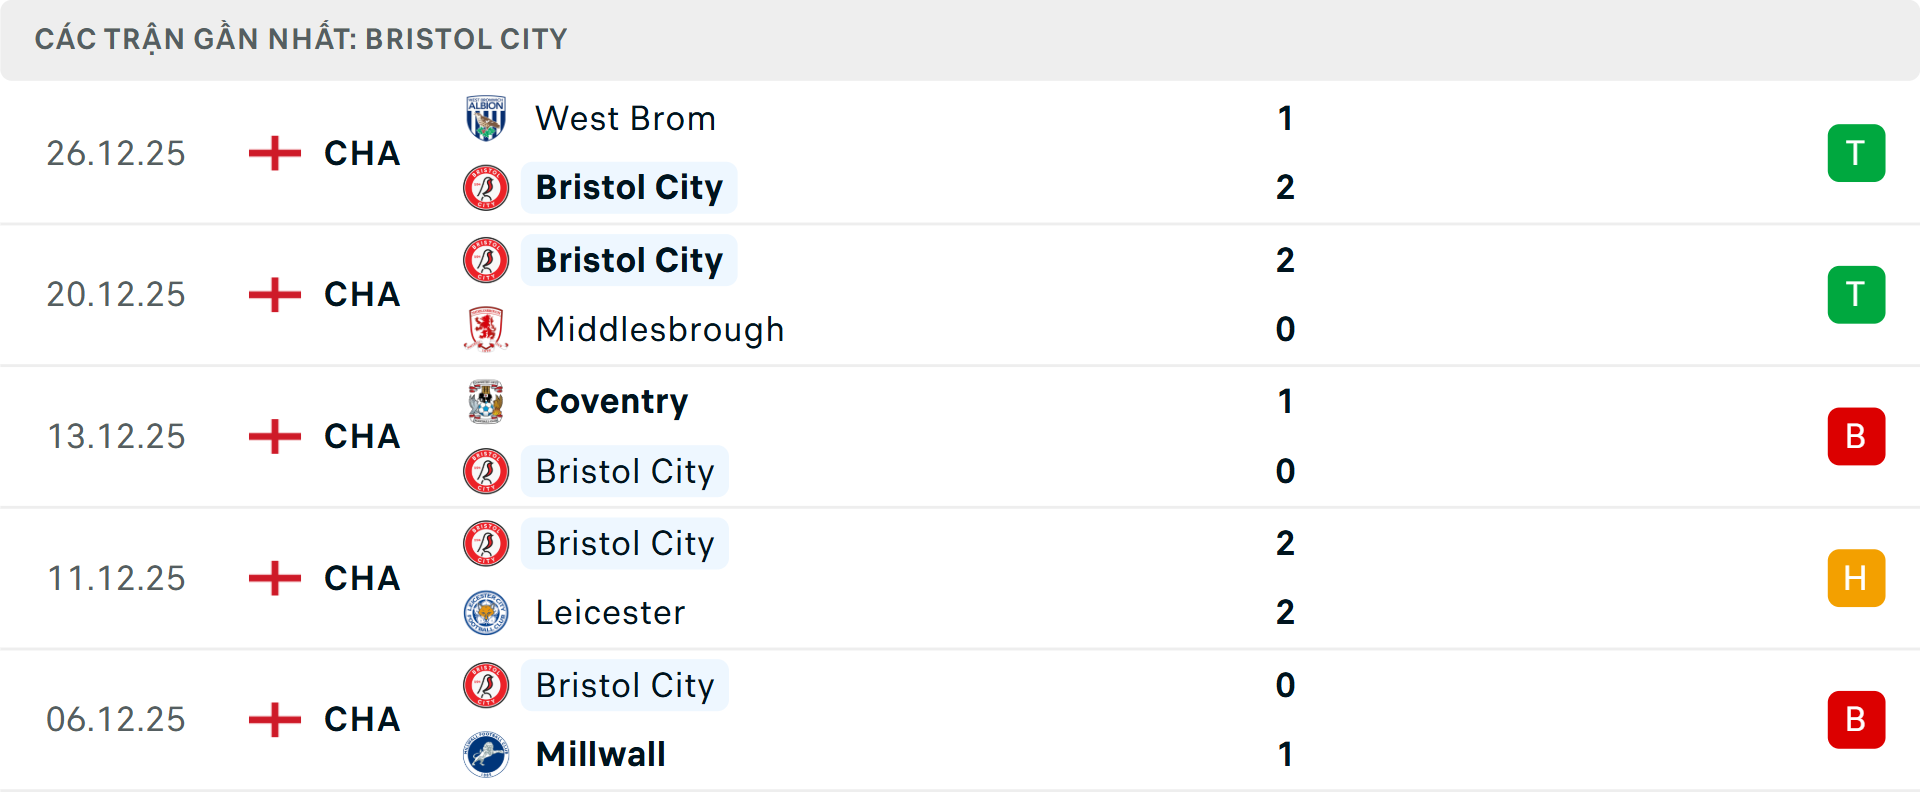
Task: Click the green T badge for the West Brom match
Action: (x=1856, y=153)
